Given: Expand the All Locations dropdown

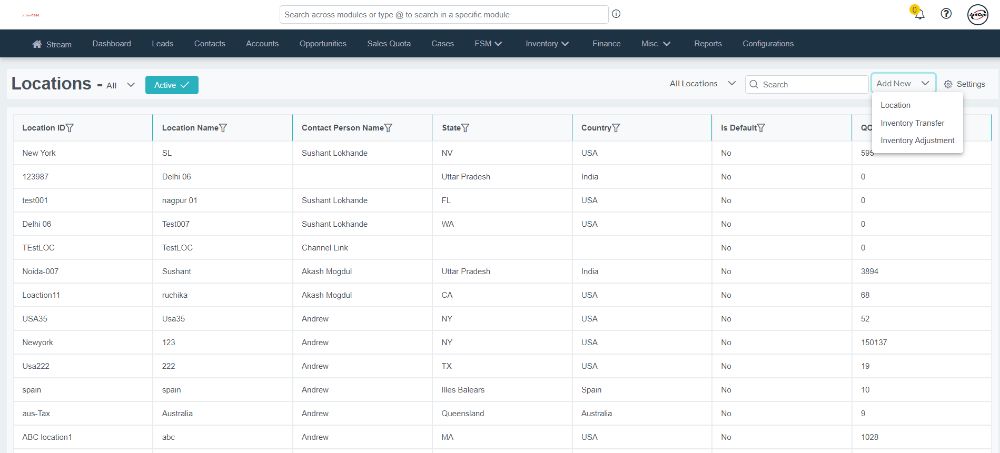Looking at the screenshot, I should coord(703,84).
